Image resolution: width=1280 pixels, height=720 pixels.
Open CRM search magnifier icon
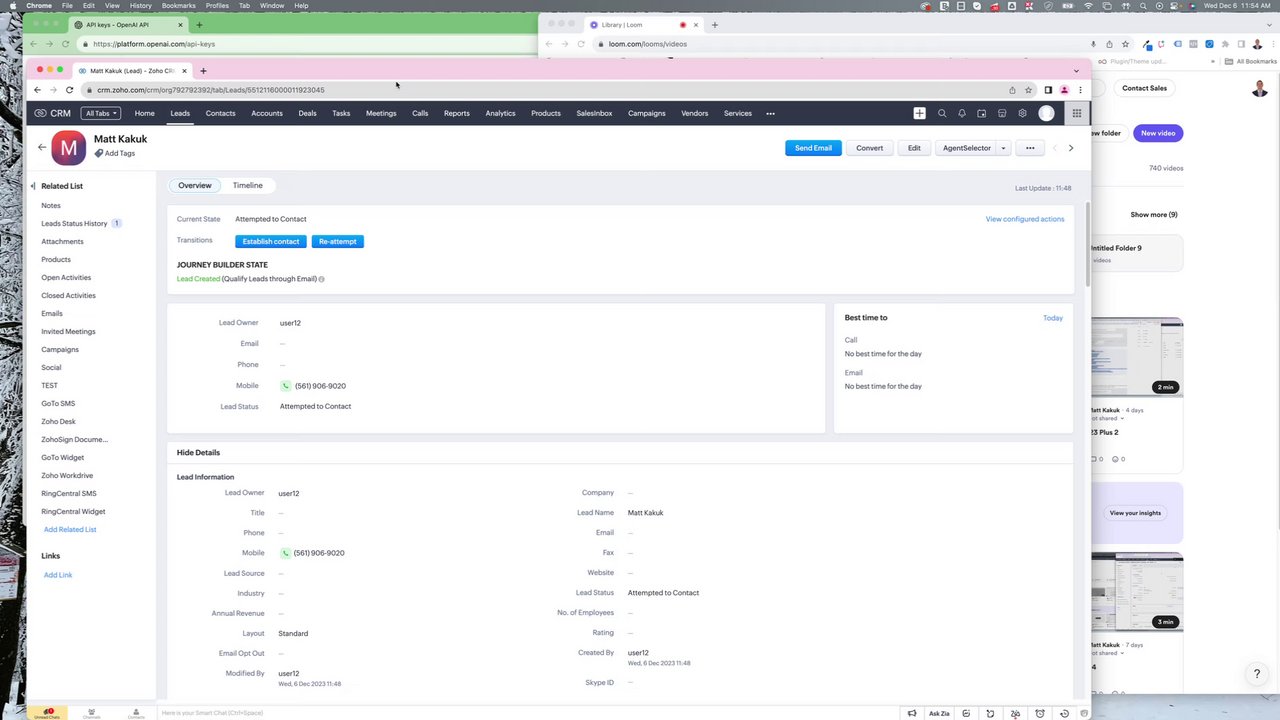point(941,113)
